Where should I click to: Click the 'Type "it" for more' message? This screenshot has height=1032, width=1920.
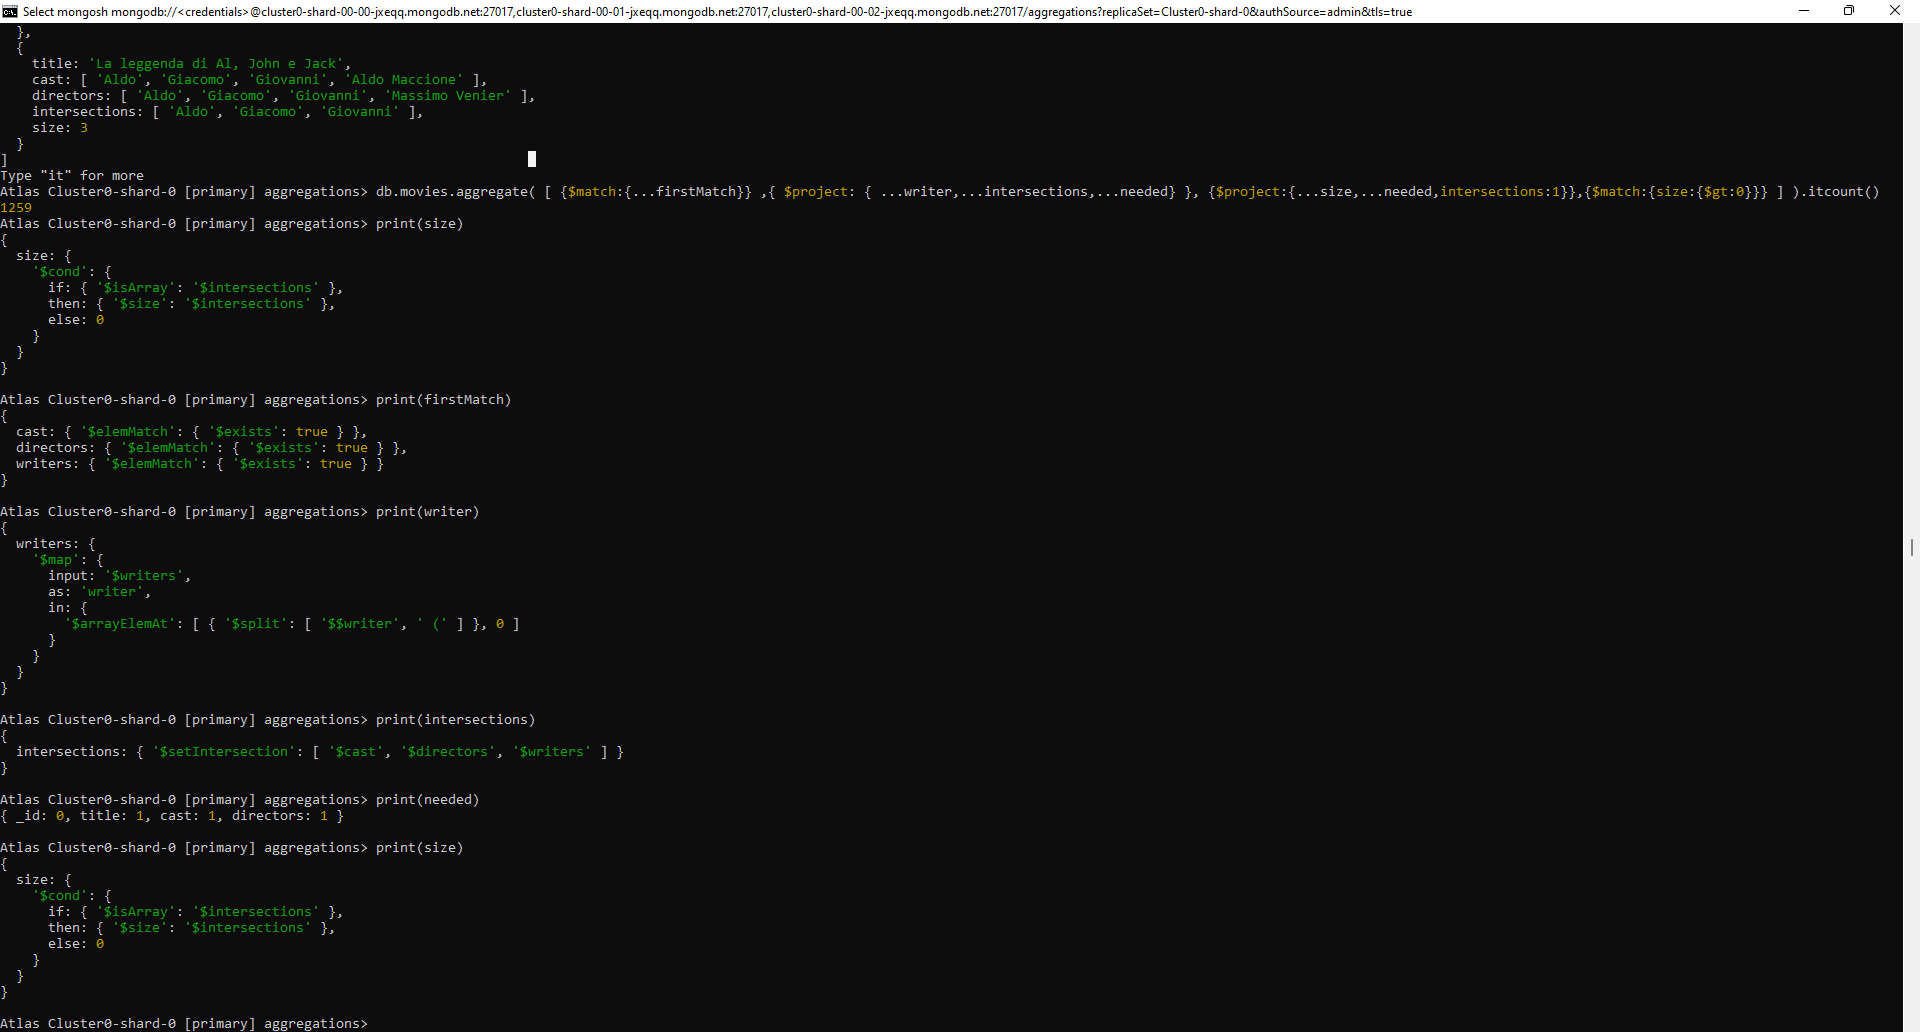pos(72,176)
